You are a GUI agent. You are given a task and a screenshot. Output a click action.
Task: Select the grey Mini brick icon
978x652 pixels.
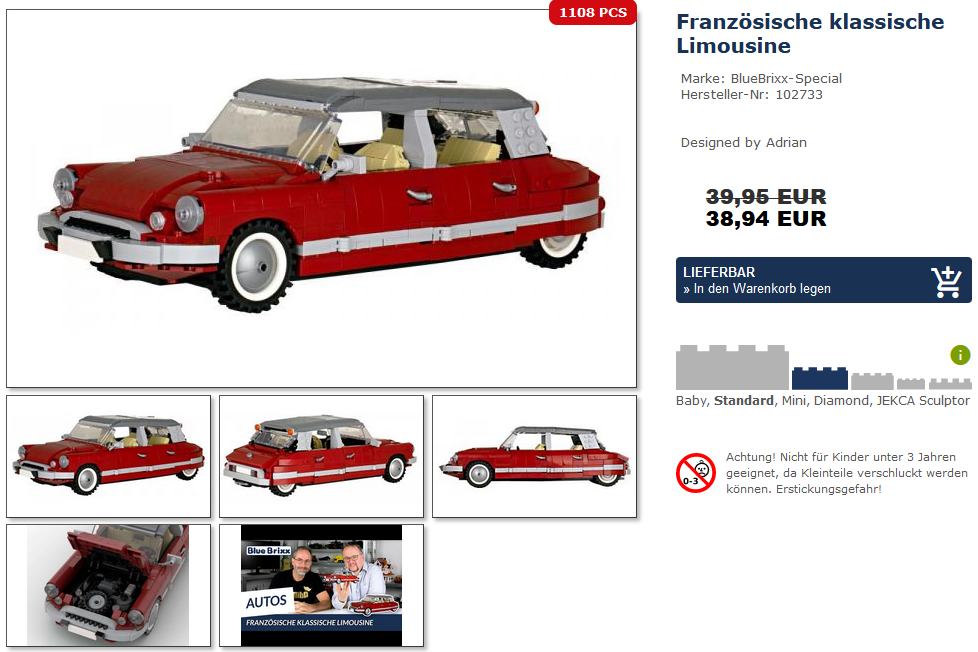pos(872,381)
